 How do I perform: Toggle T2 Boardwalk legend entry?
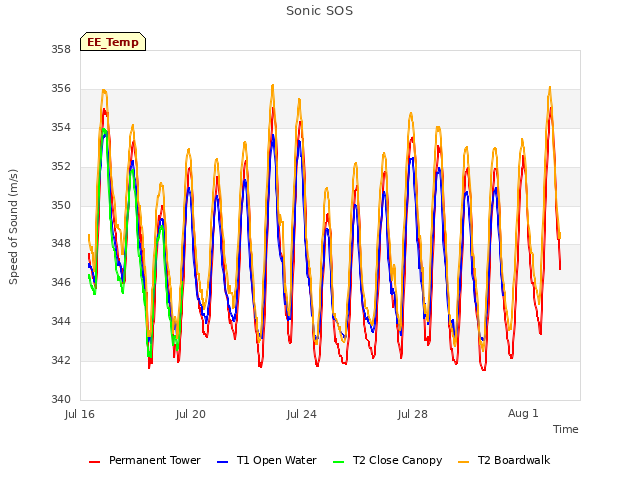pos(504,460)
